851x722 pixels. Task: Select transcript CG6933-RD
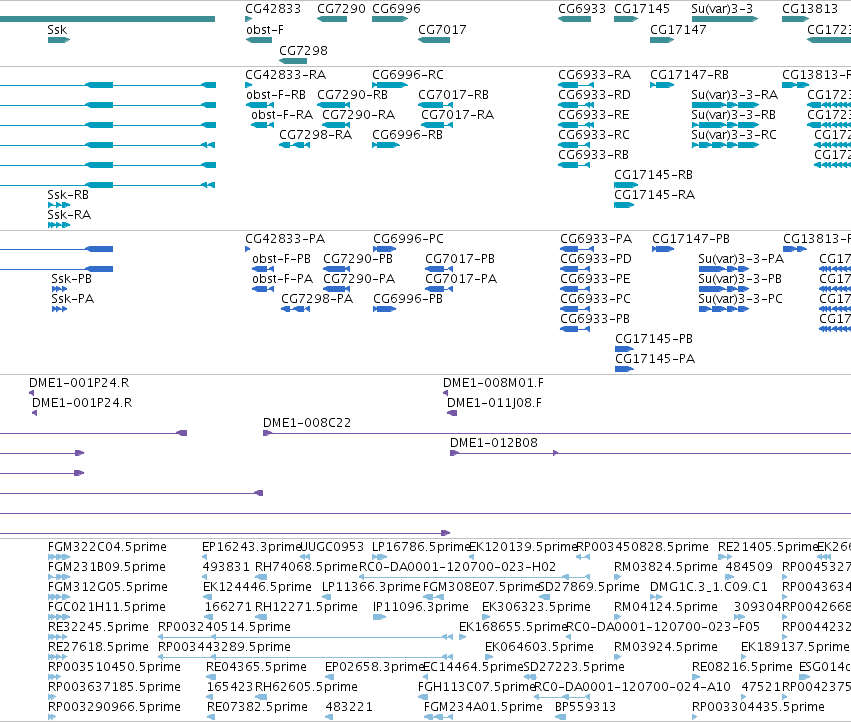594,94
